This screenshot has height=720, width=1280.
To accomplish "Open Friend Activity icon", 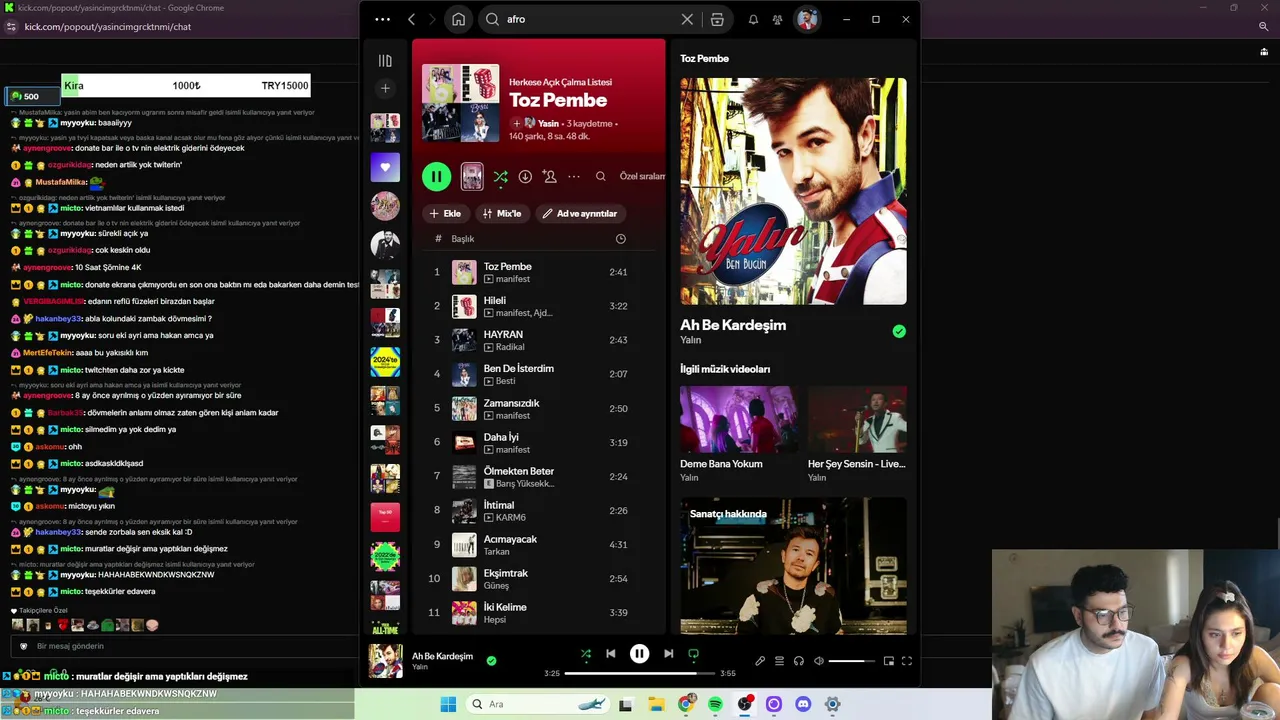I will [x=777, y=19].
